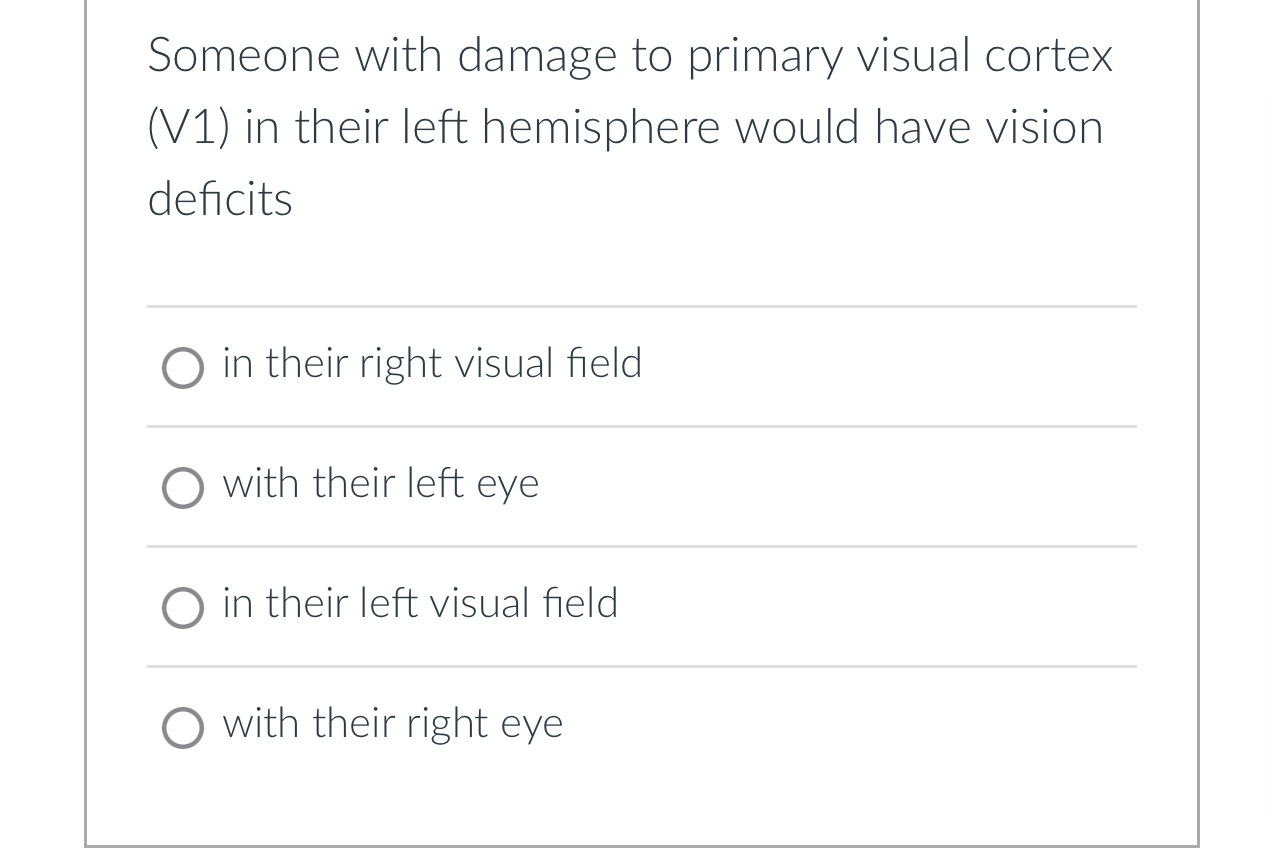1284x863 pixels.
Task: Click the '(V1)' label in the question text
Action: 186,127
